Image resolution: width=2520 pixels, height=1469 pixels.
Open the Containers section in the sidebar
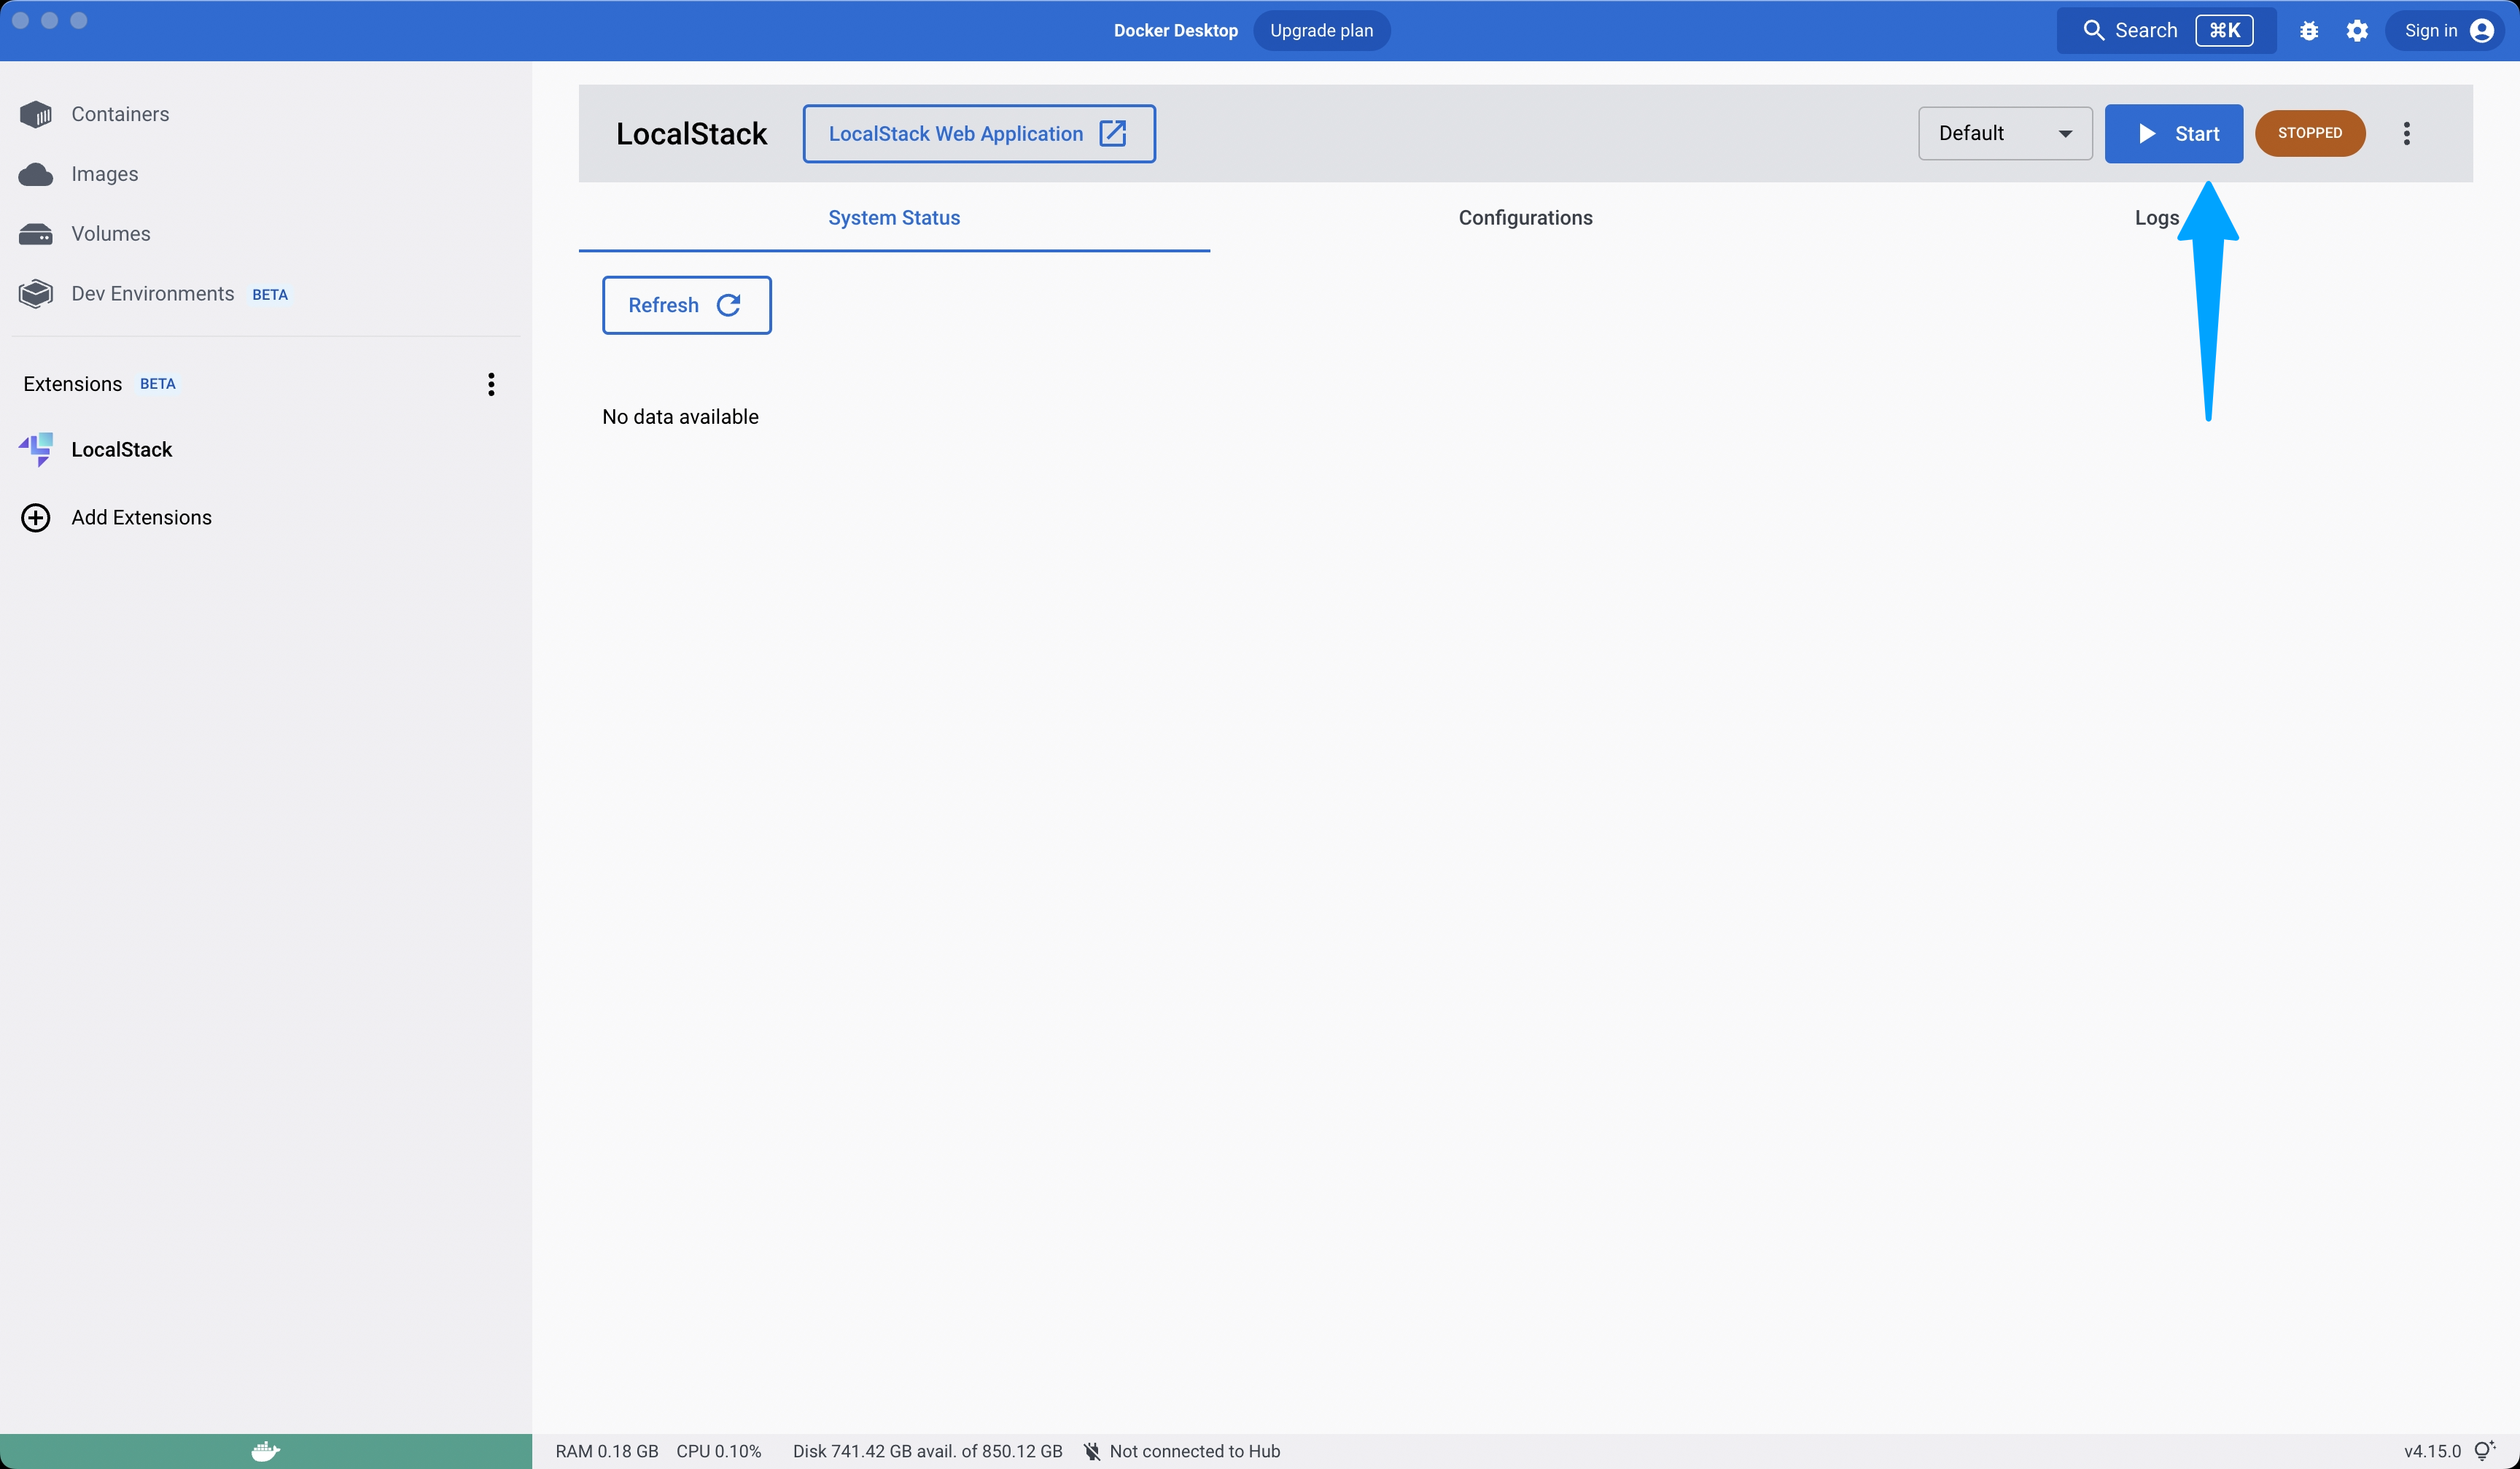119,114
